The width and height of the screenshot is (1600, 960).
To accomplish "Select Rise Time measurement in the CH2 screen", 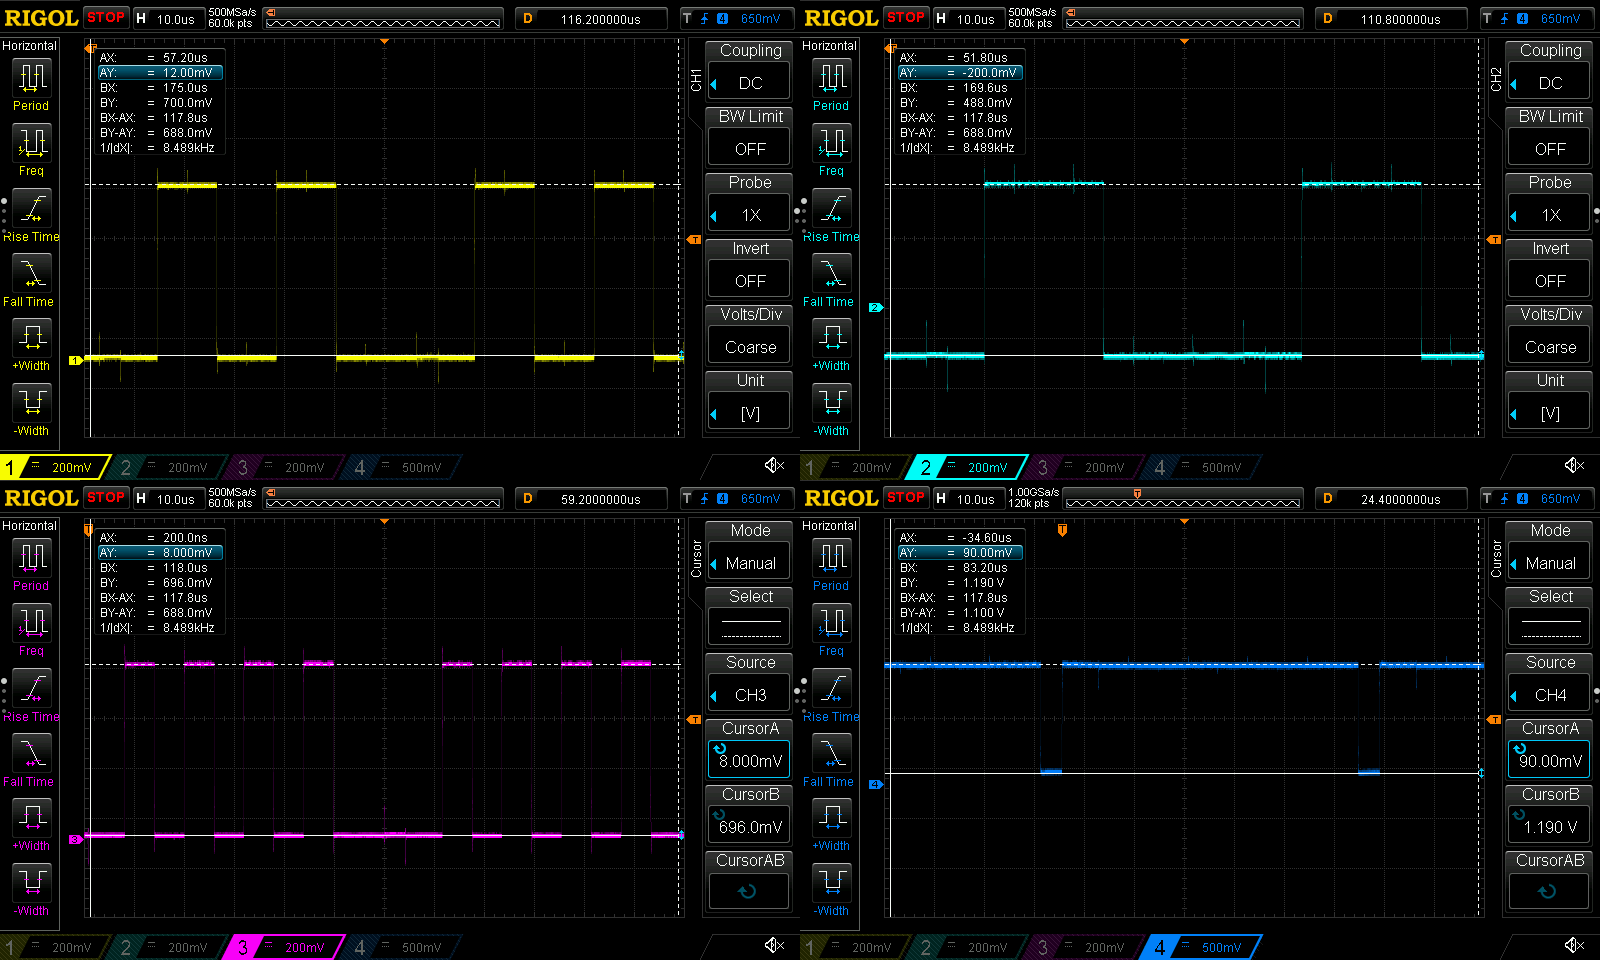I will click(x=831, y=217).
